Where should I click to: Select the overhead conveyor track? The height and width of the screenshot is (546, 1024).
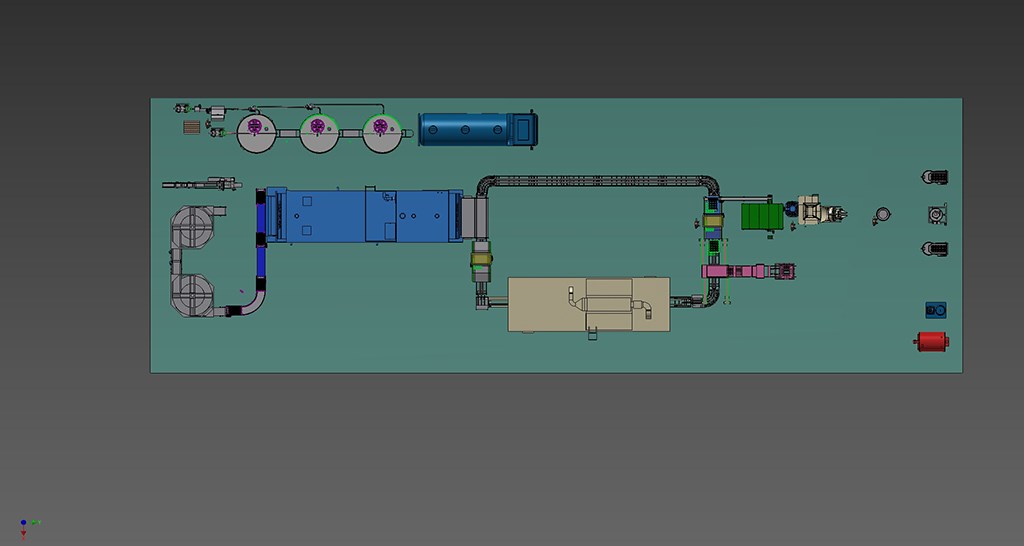pyautogui.click(x=598, y=182)
